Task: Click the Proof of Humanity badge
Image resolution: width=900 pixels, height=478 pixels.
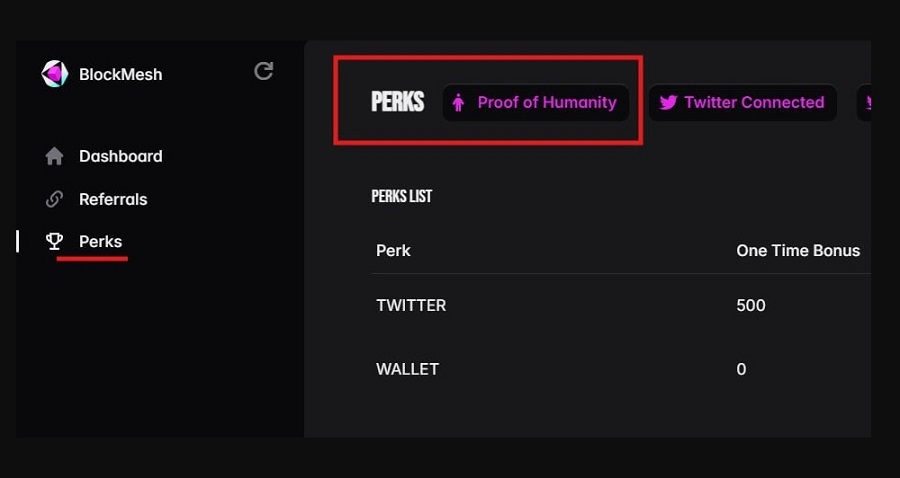Action: click(x=536, y=103)
